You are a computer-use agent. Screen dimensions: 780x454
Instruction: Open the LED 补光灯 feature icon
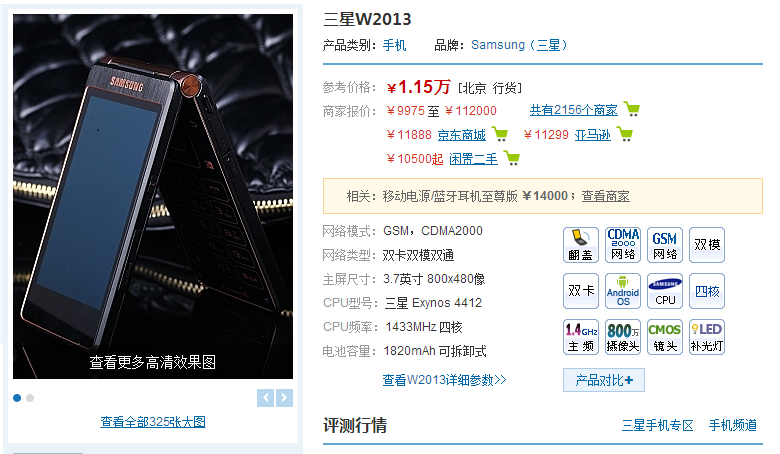tap(707, 337)
